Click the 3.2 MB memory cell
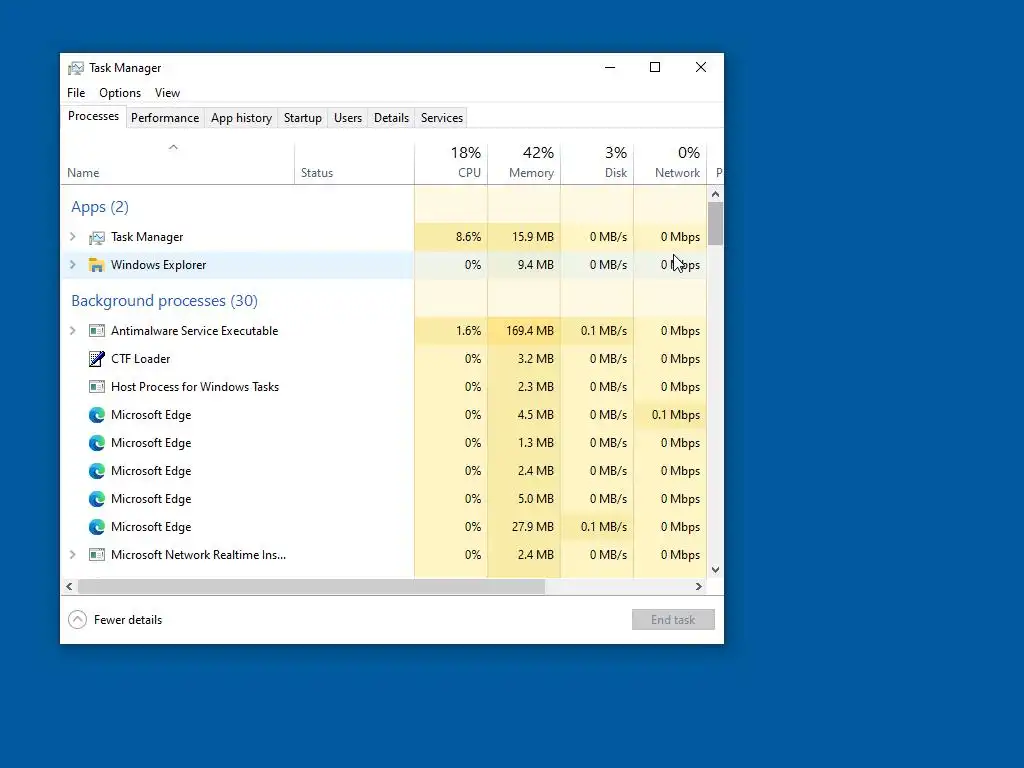 tap(524, 359)
